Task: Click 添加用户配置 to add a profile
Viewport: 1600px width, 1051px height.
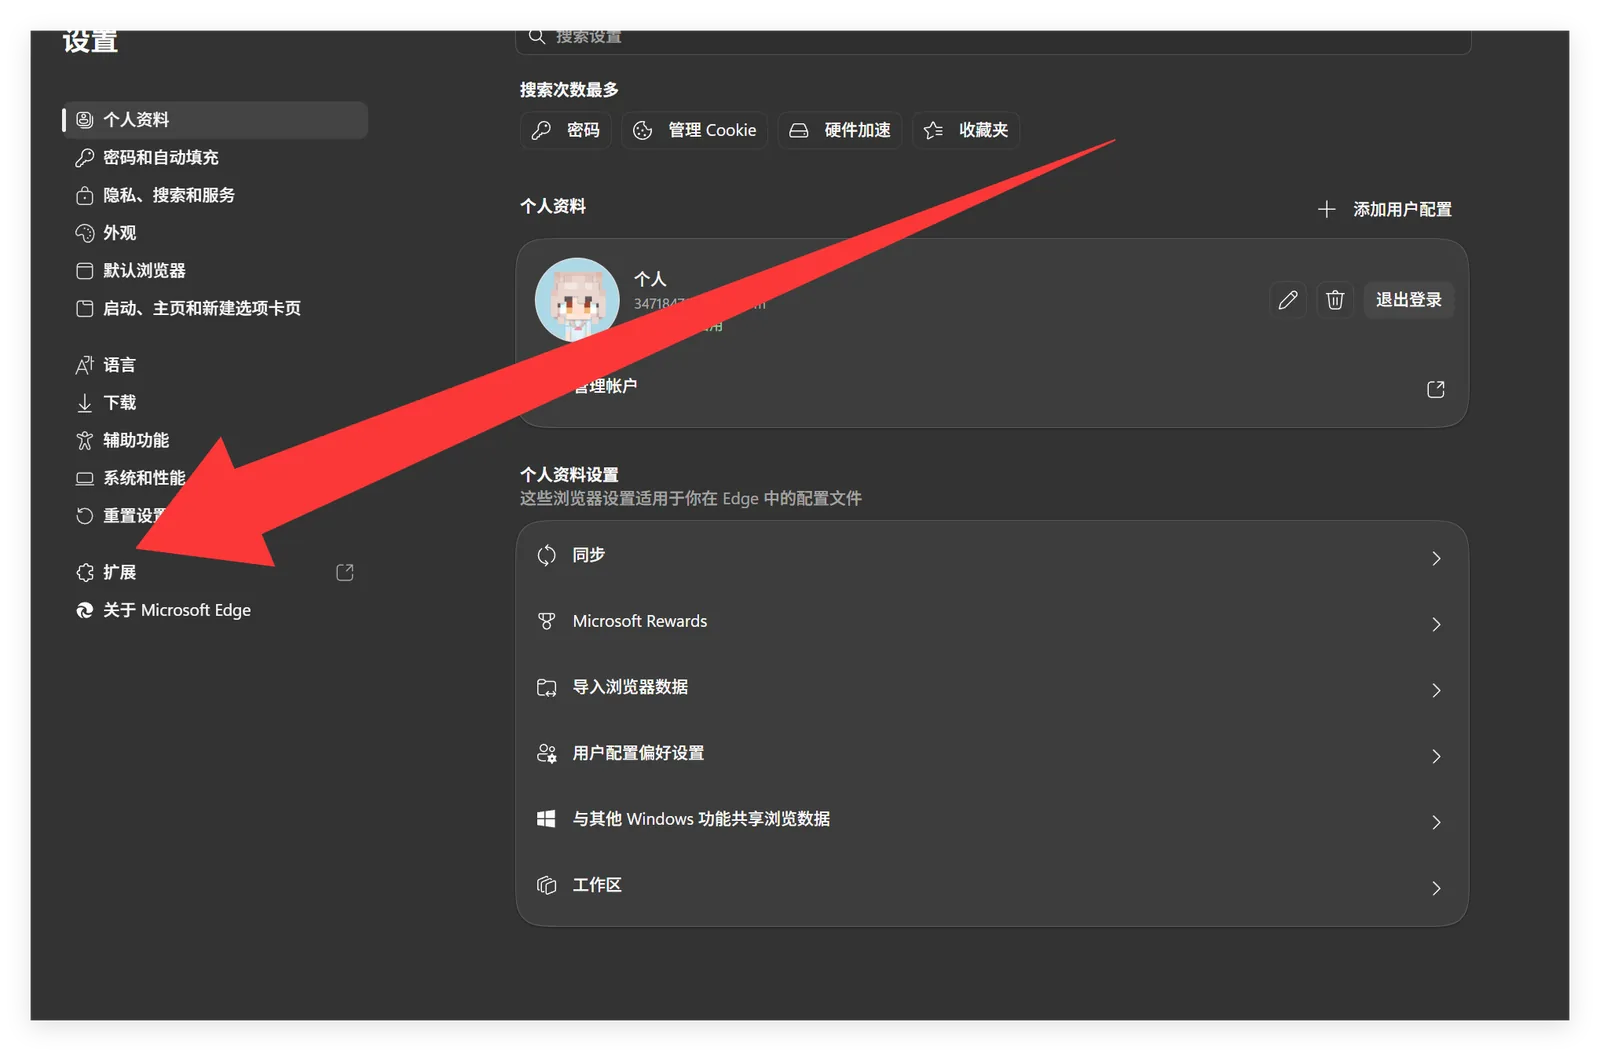Action: pos(1385,210)
